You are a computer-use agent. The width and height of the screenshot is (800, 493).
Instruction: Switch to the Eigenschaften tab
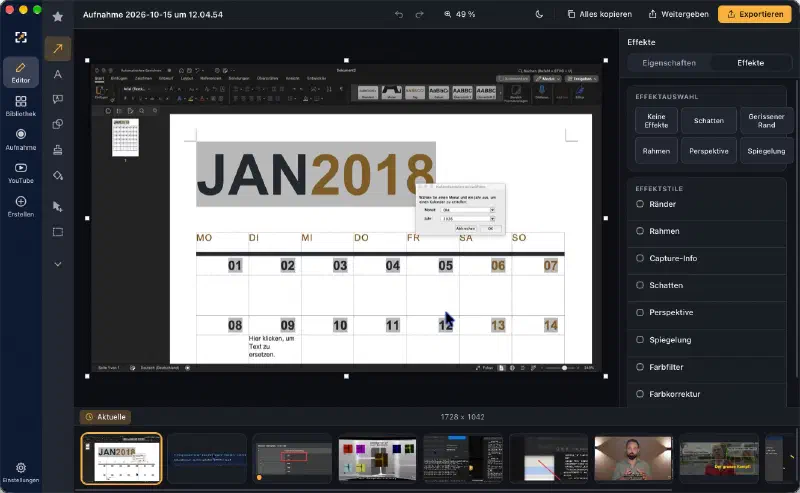point(669,63)
